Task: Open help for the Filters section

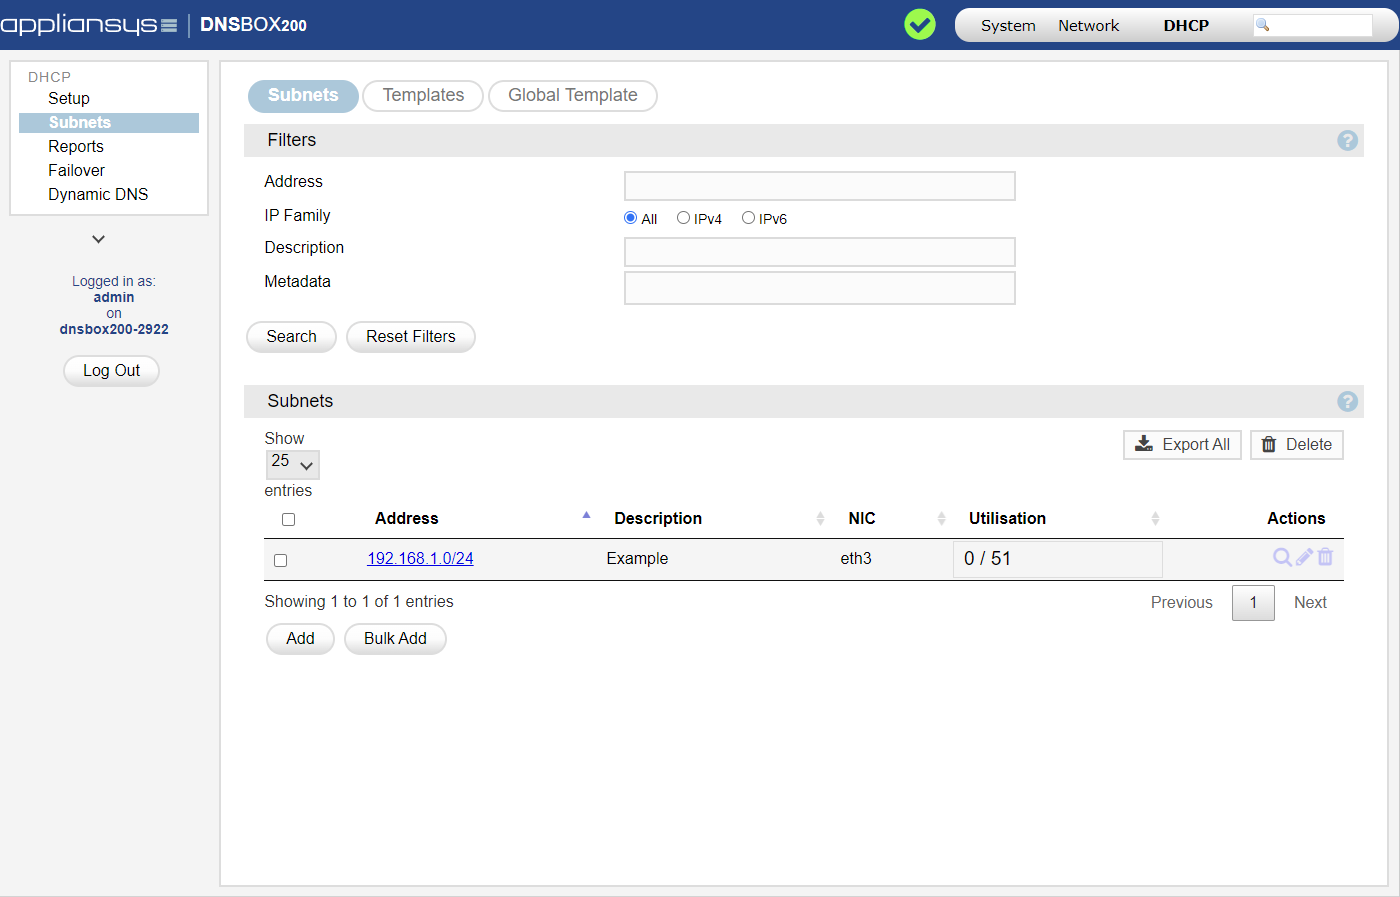Action: coord(1347,141)
